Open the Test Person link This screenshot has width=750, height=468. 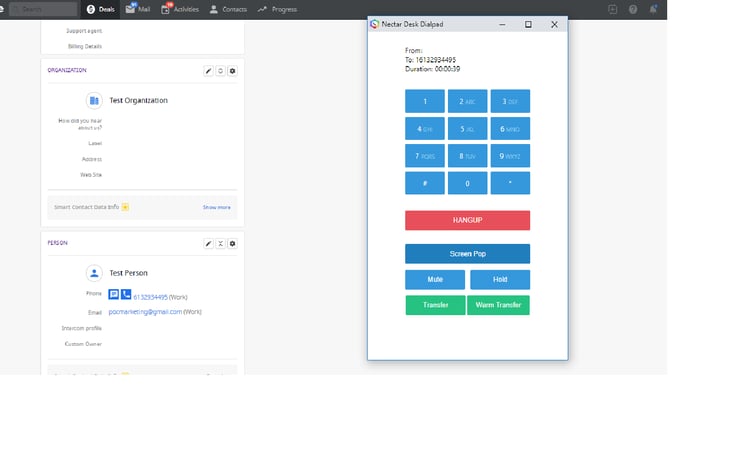click(128, 273)
